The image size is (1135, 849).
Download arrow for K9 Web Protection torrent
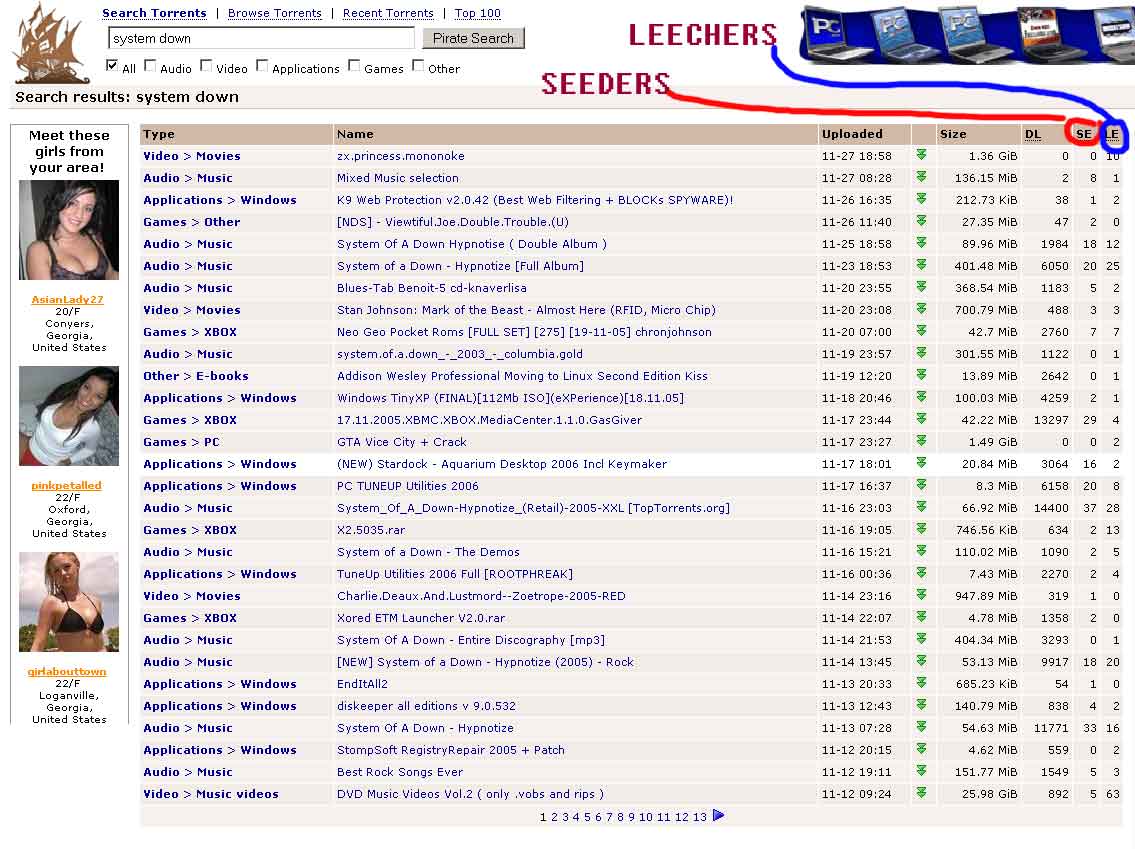(921, 198)
